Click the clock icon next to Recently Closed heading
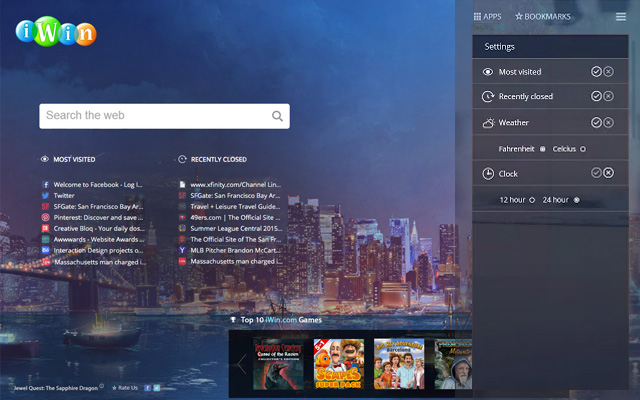 click(x=182, y=159)
